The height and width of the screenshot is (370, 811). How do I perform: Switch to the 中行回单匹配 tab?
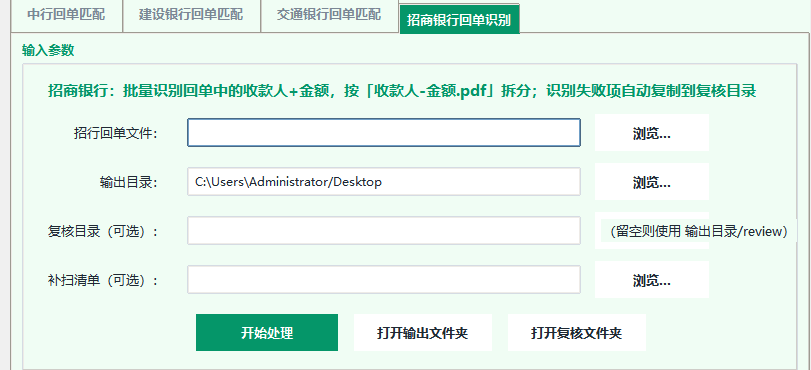[x=66, y=15]
